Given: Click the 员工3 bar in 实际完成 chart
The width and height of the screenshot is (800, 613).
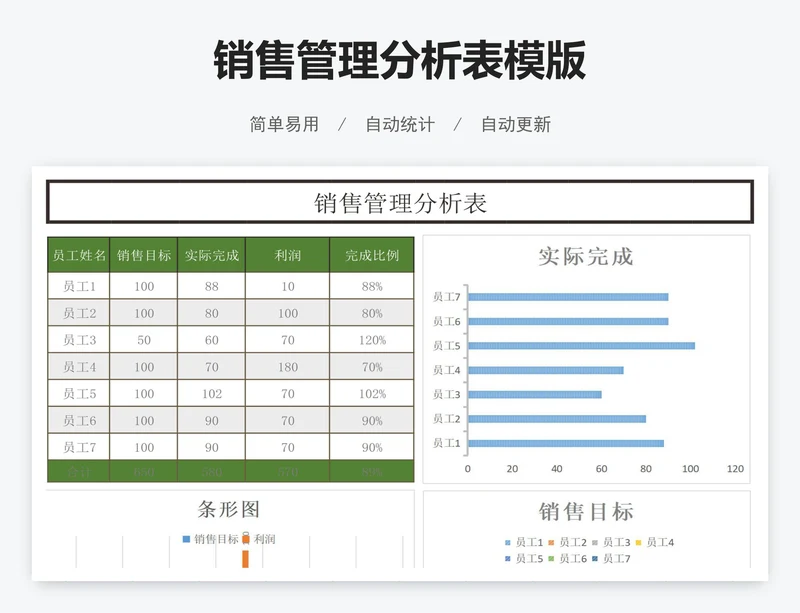Looking at the screenshot, I should point(535,395).
